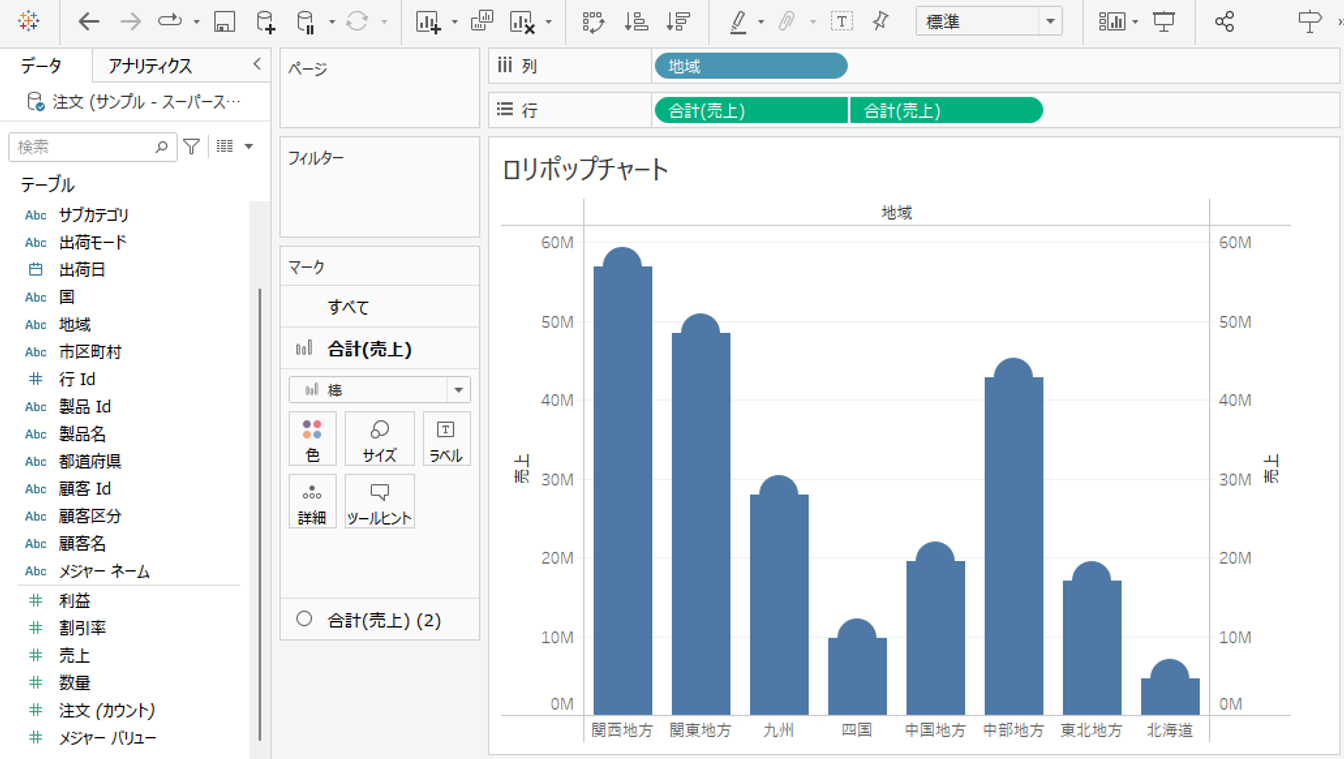1344x759 pixels.
Task: Click the ロリポップチャート chart title
Action: pyautogui.click(x=585, y=169)
